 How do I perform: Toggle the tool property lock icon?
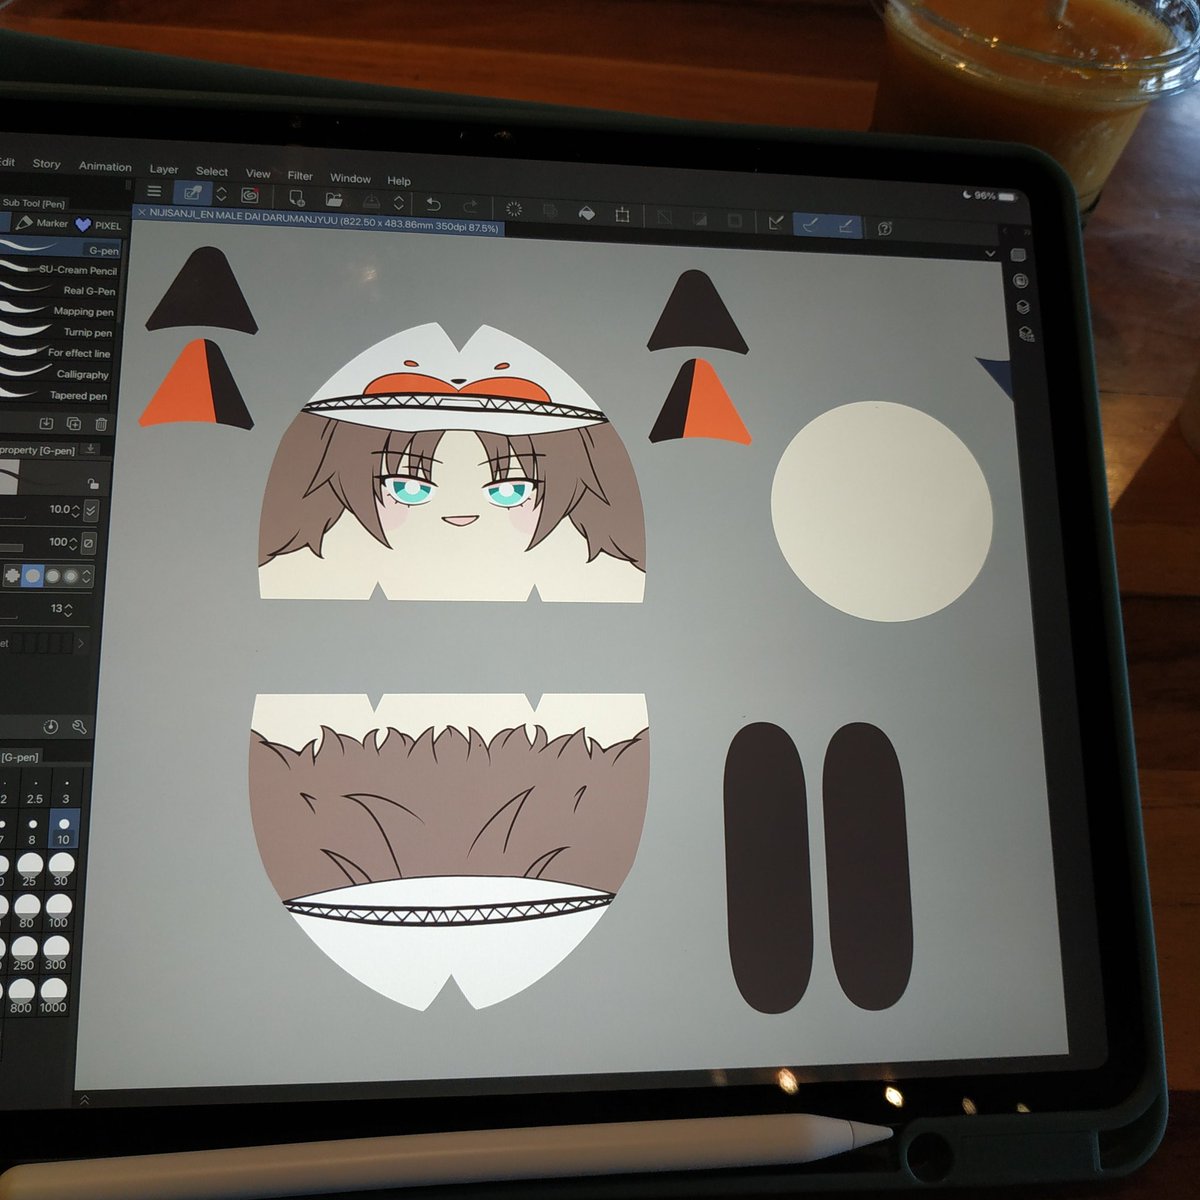(x=93, y=484)
